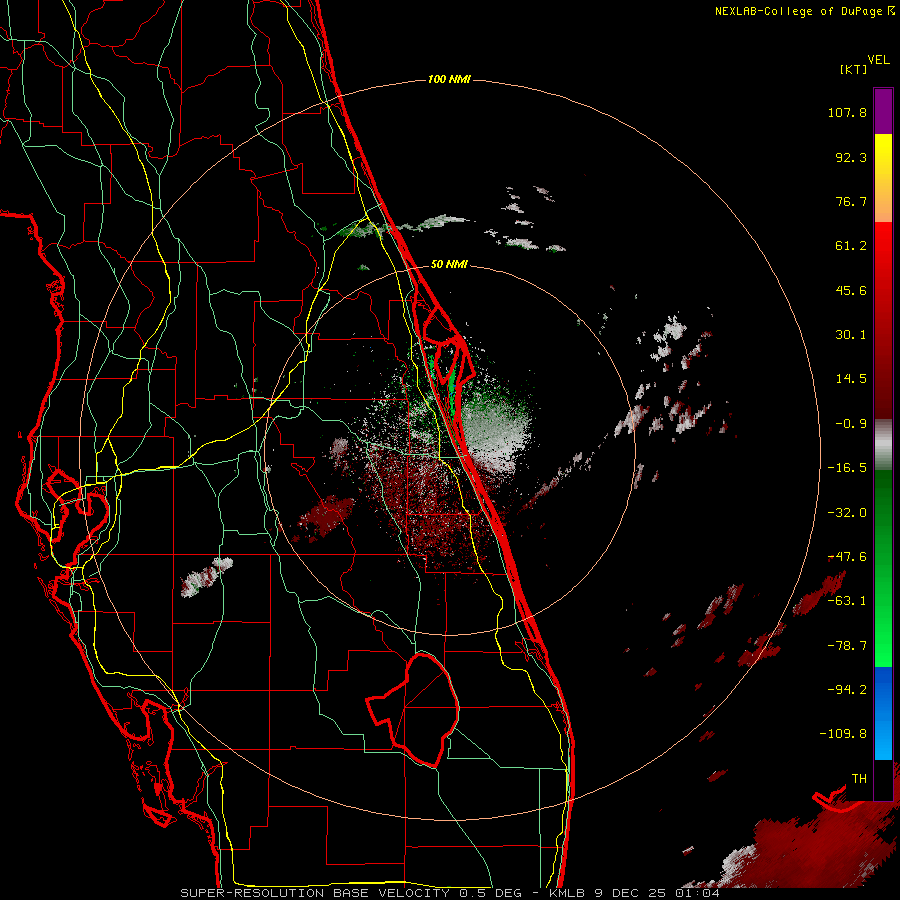
Task: Click the 14.5 scale label
Action: coord(851,379)
